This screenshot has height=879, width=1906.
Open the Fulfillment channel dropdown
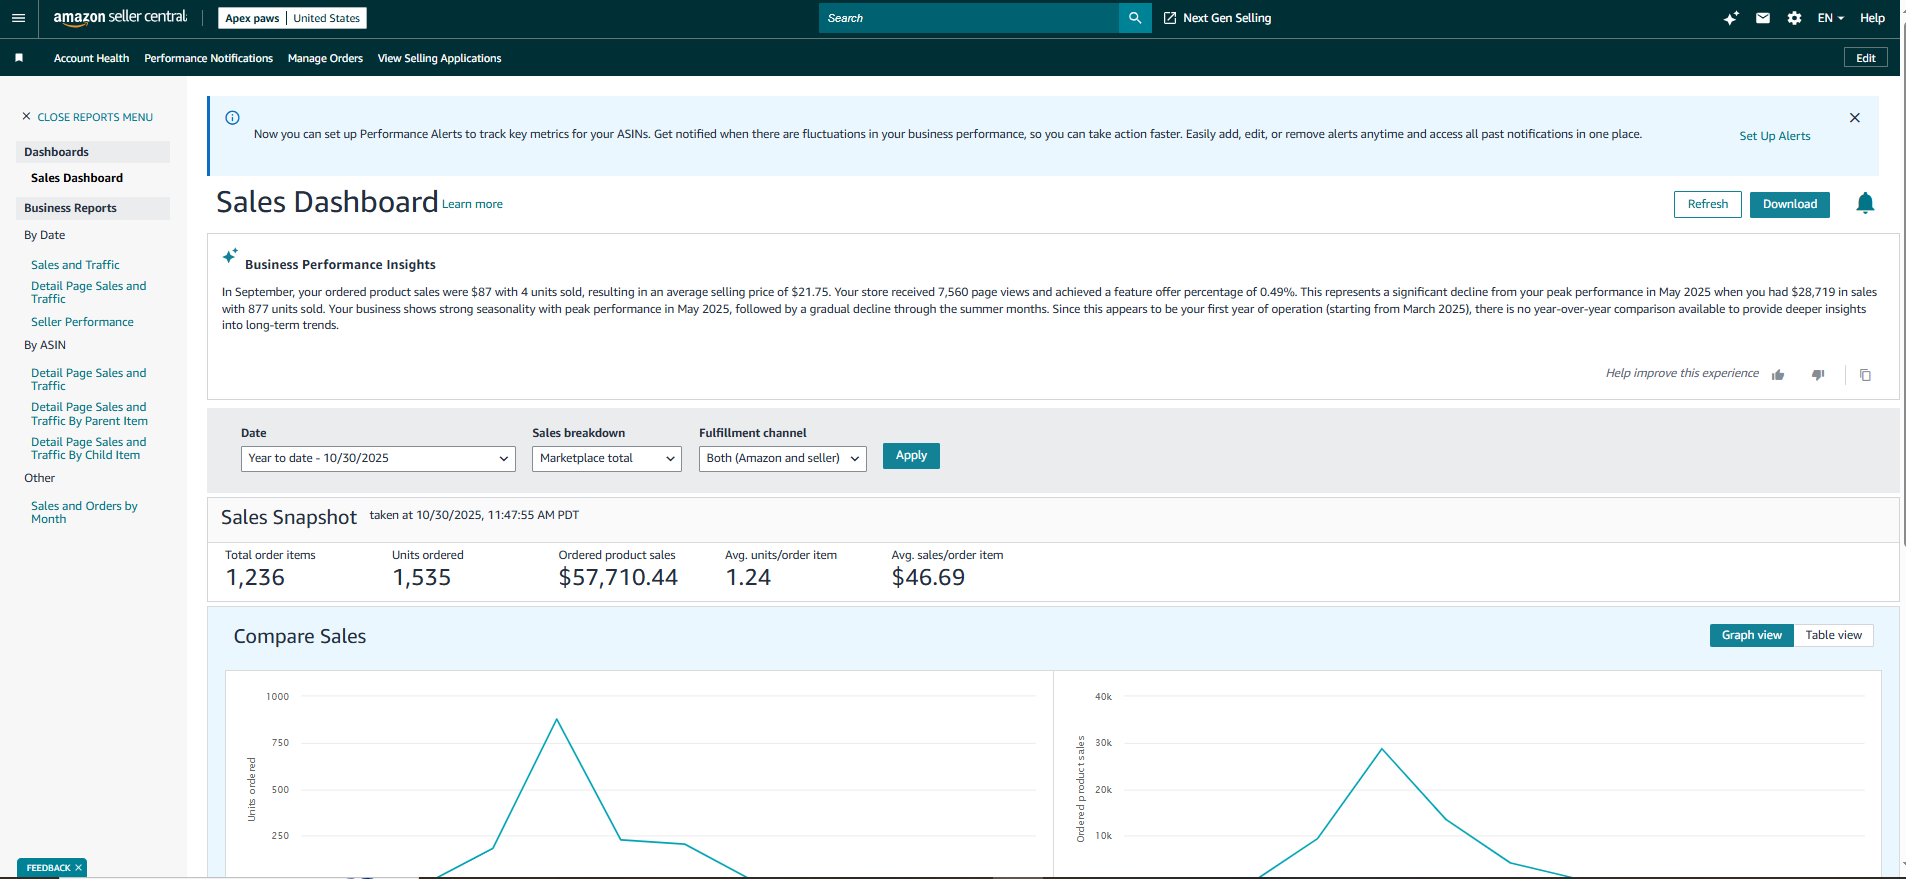pos(782,459)
